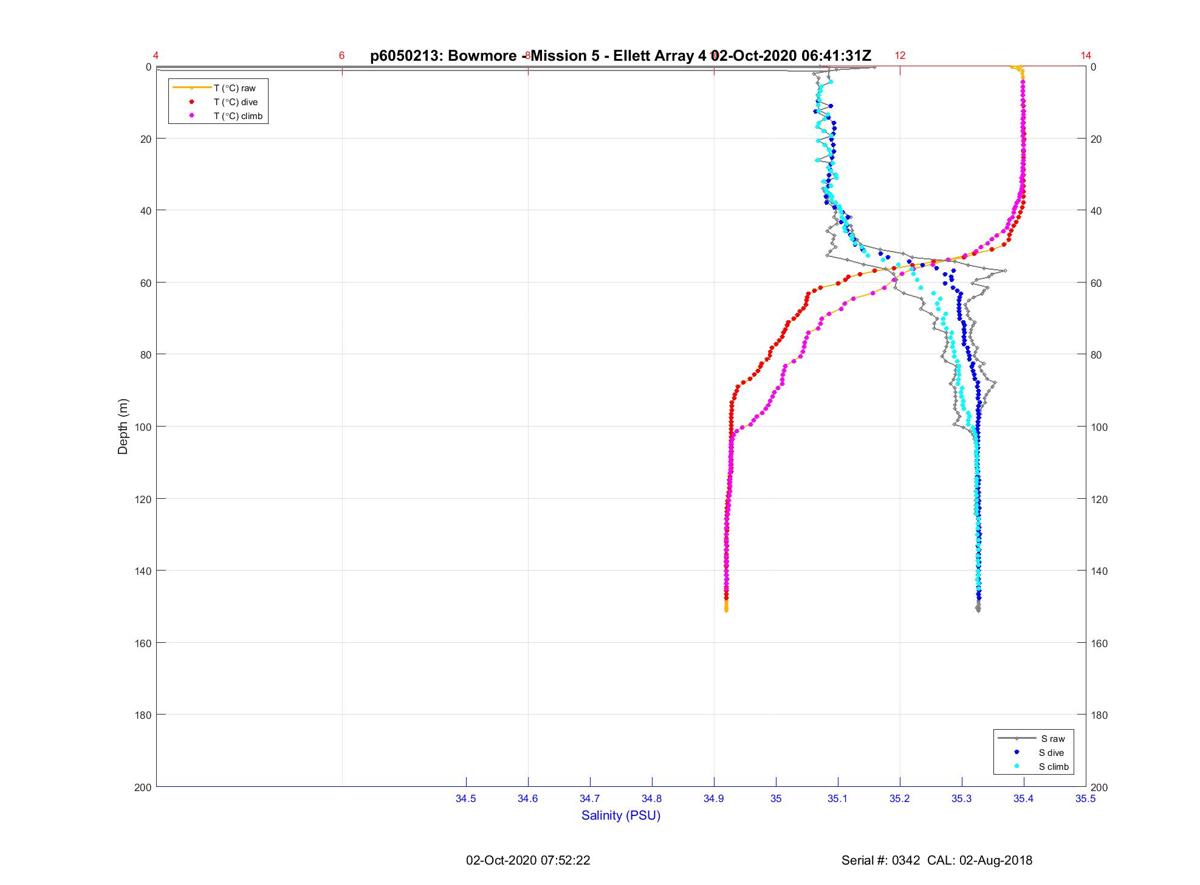
Task: Click the plot title 'p6050213: Bowmore Mission 5'
Action: click(620, 56)
